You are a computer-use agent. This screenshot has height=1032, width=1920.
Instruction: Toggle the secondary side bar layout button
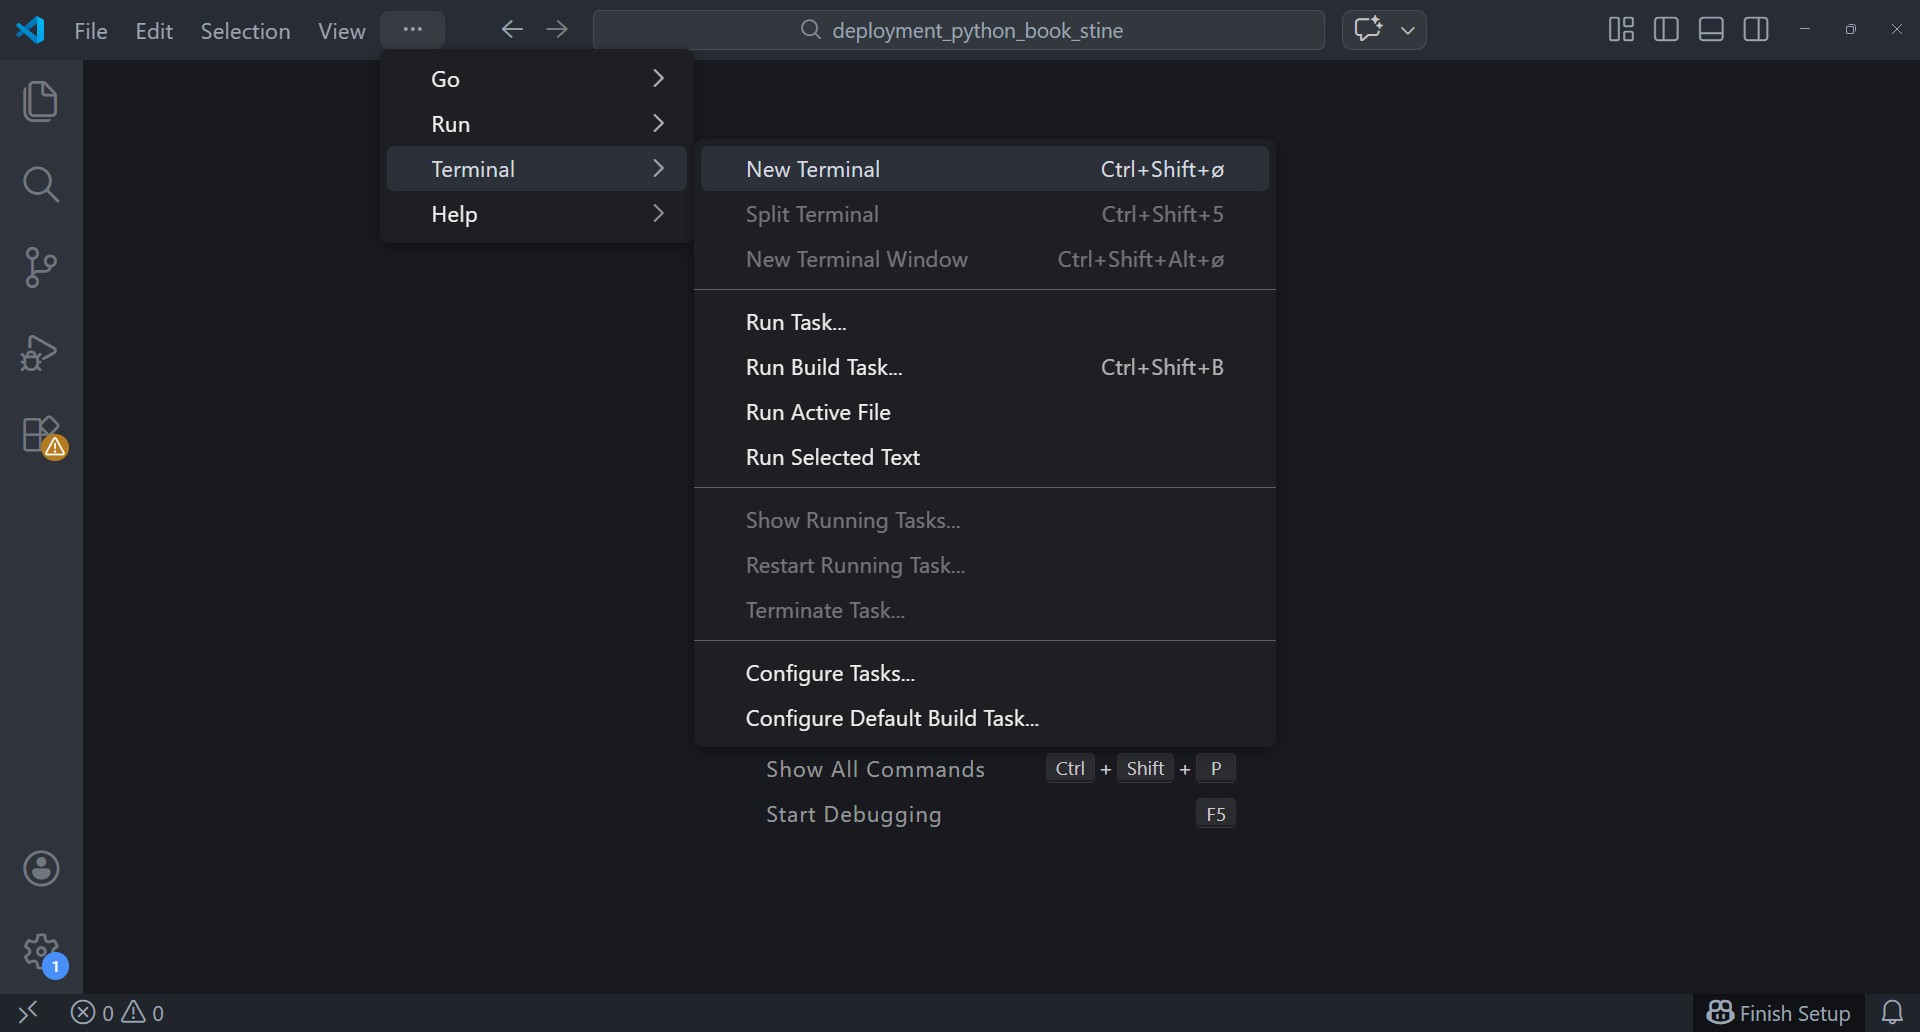(1756, 30)
